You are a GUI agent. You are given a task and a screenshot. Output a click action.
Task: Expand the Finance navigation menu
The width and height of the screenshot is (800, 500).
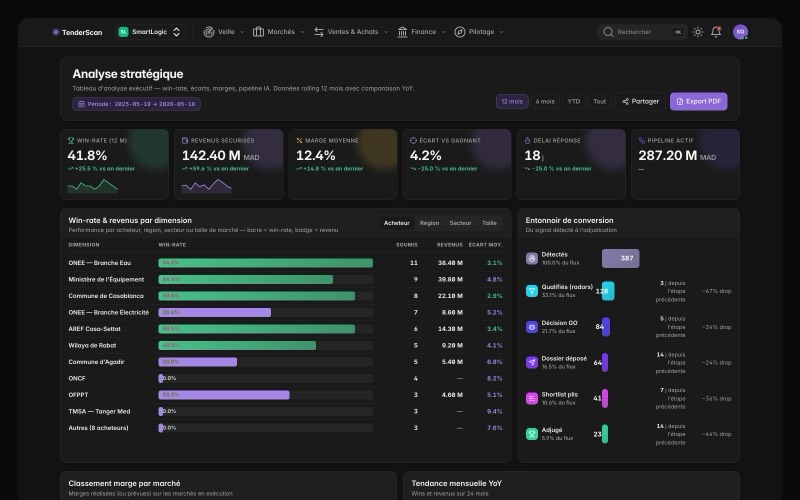[421, 32]
